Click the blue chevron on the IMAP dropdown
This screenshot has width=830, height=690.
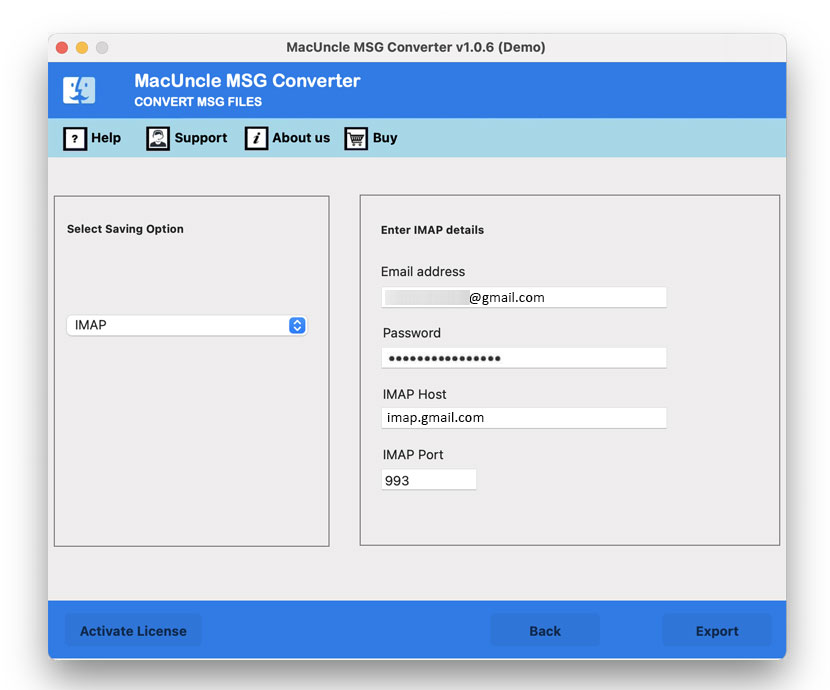coord(296,325)
